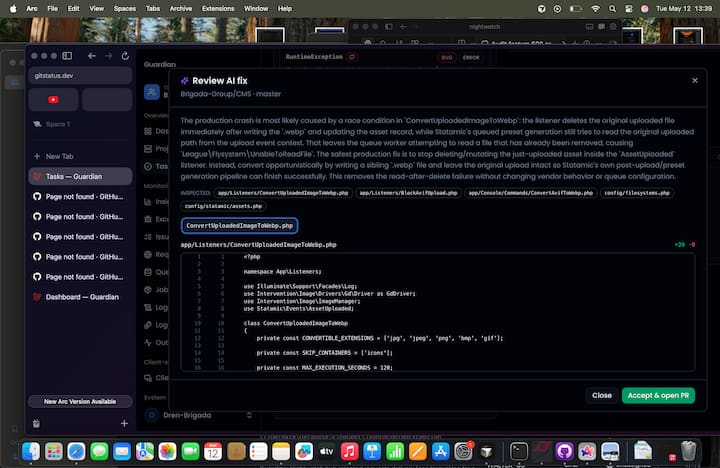Open Numbers from the Dock

[395, 451]
